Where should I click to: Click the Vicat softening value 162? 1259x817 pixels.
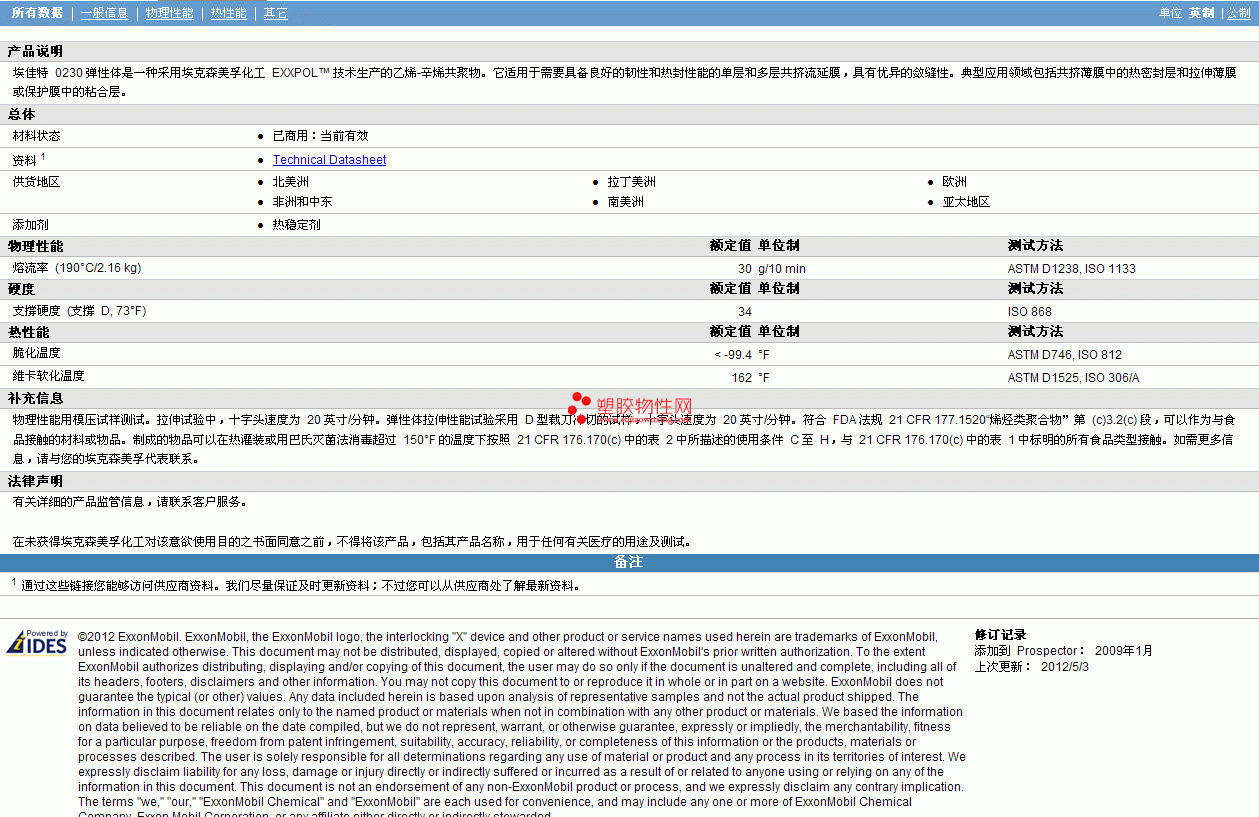742,378
